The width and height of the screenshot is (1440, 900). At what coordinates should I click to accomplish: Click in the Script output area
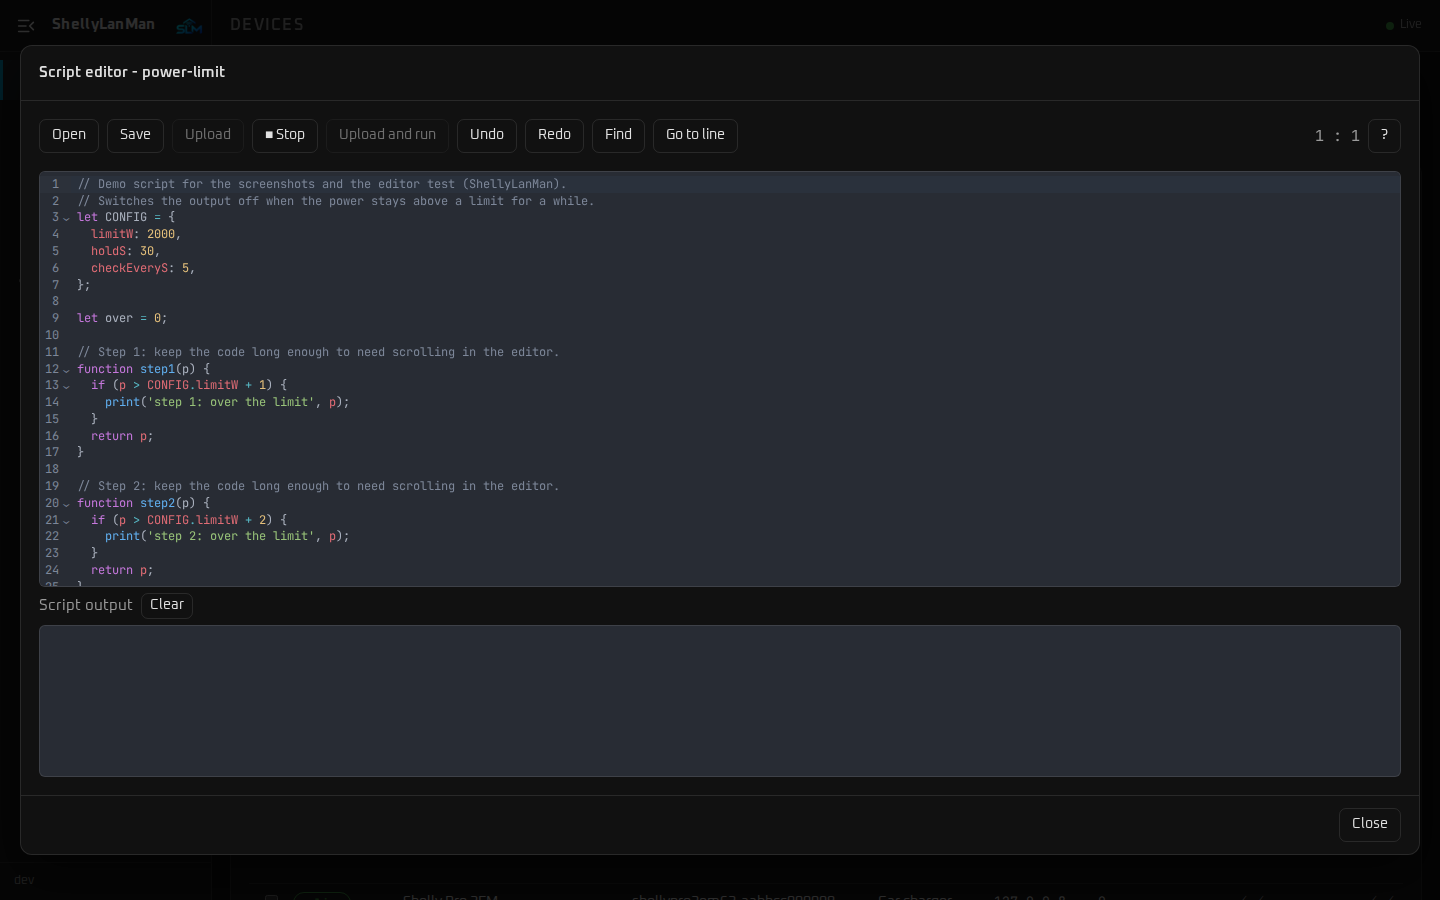coord(720,701)
